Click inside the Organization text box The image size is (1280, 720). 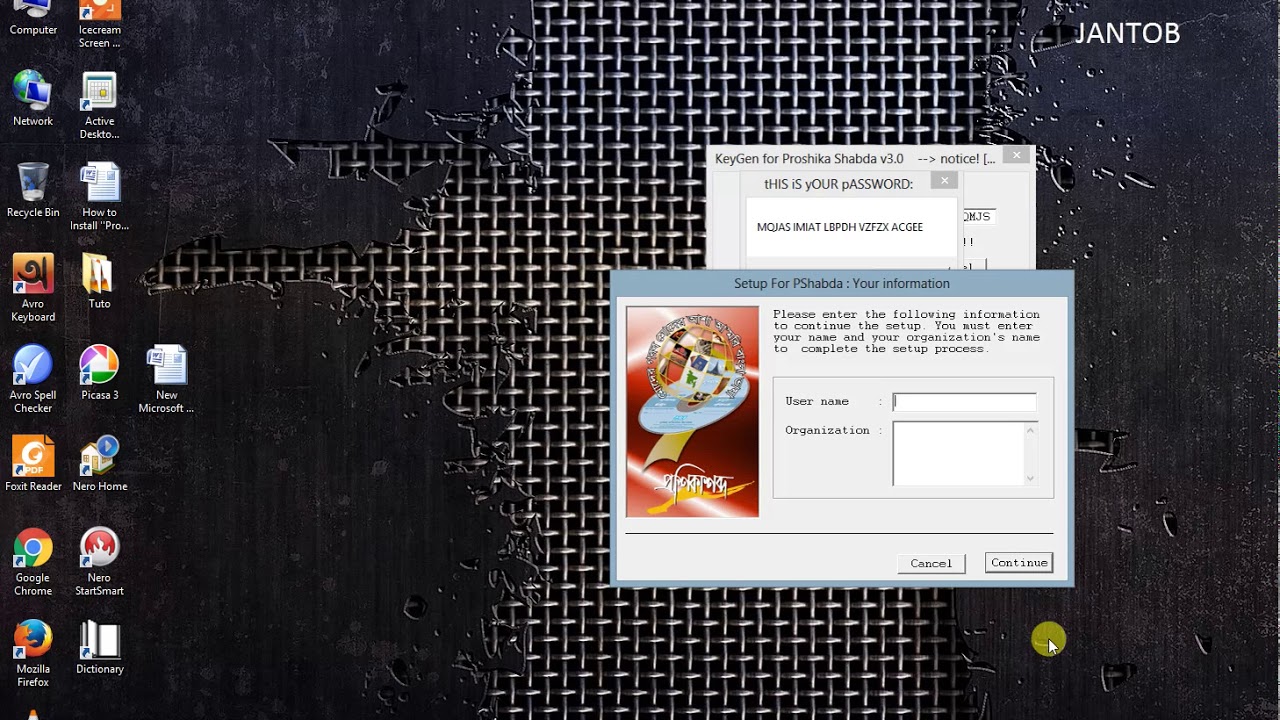point(958,453)
